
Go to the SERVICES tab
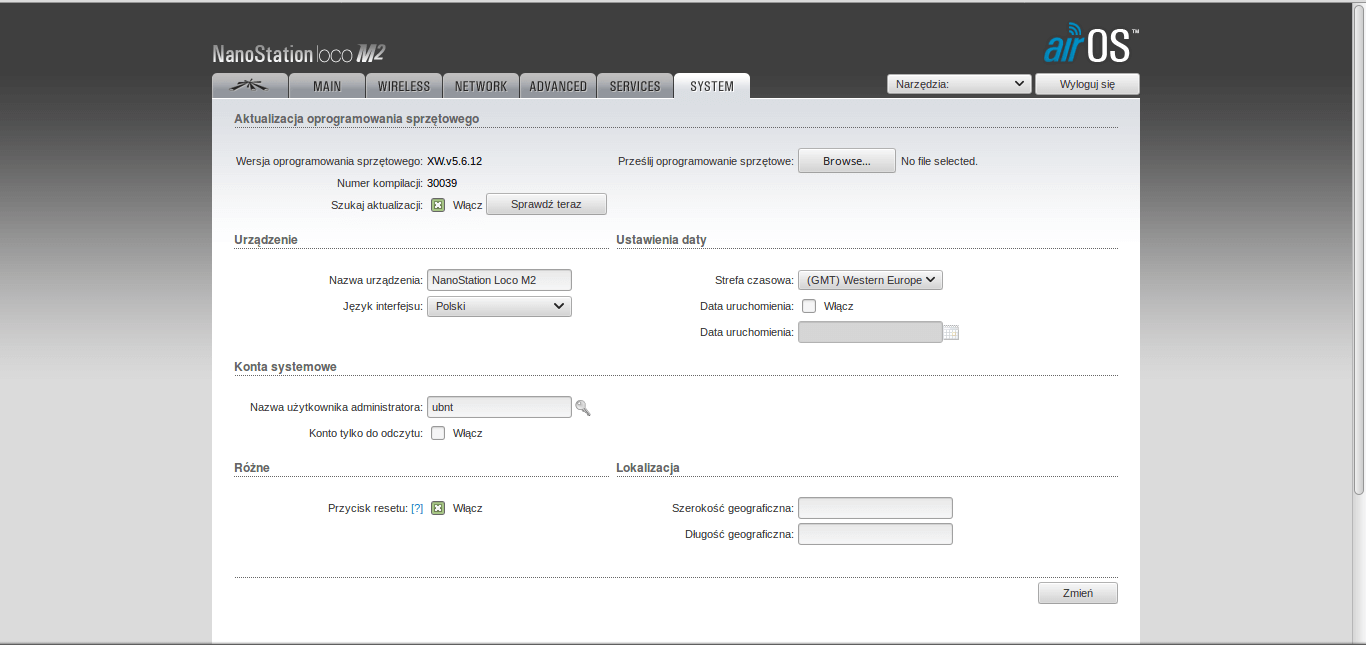(x=635, y=86)
